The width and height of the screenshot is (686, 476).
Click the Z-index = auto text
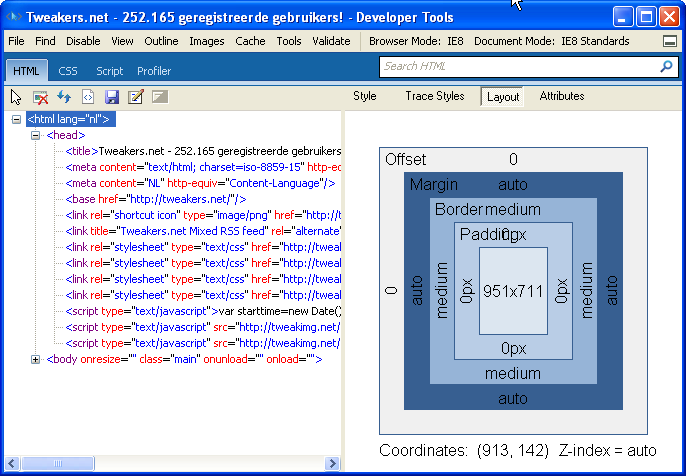coord(607,450)
